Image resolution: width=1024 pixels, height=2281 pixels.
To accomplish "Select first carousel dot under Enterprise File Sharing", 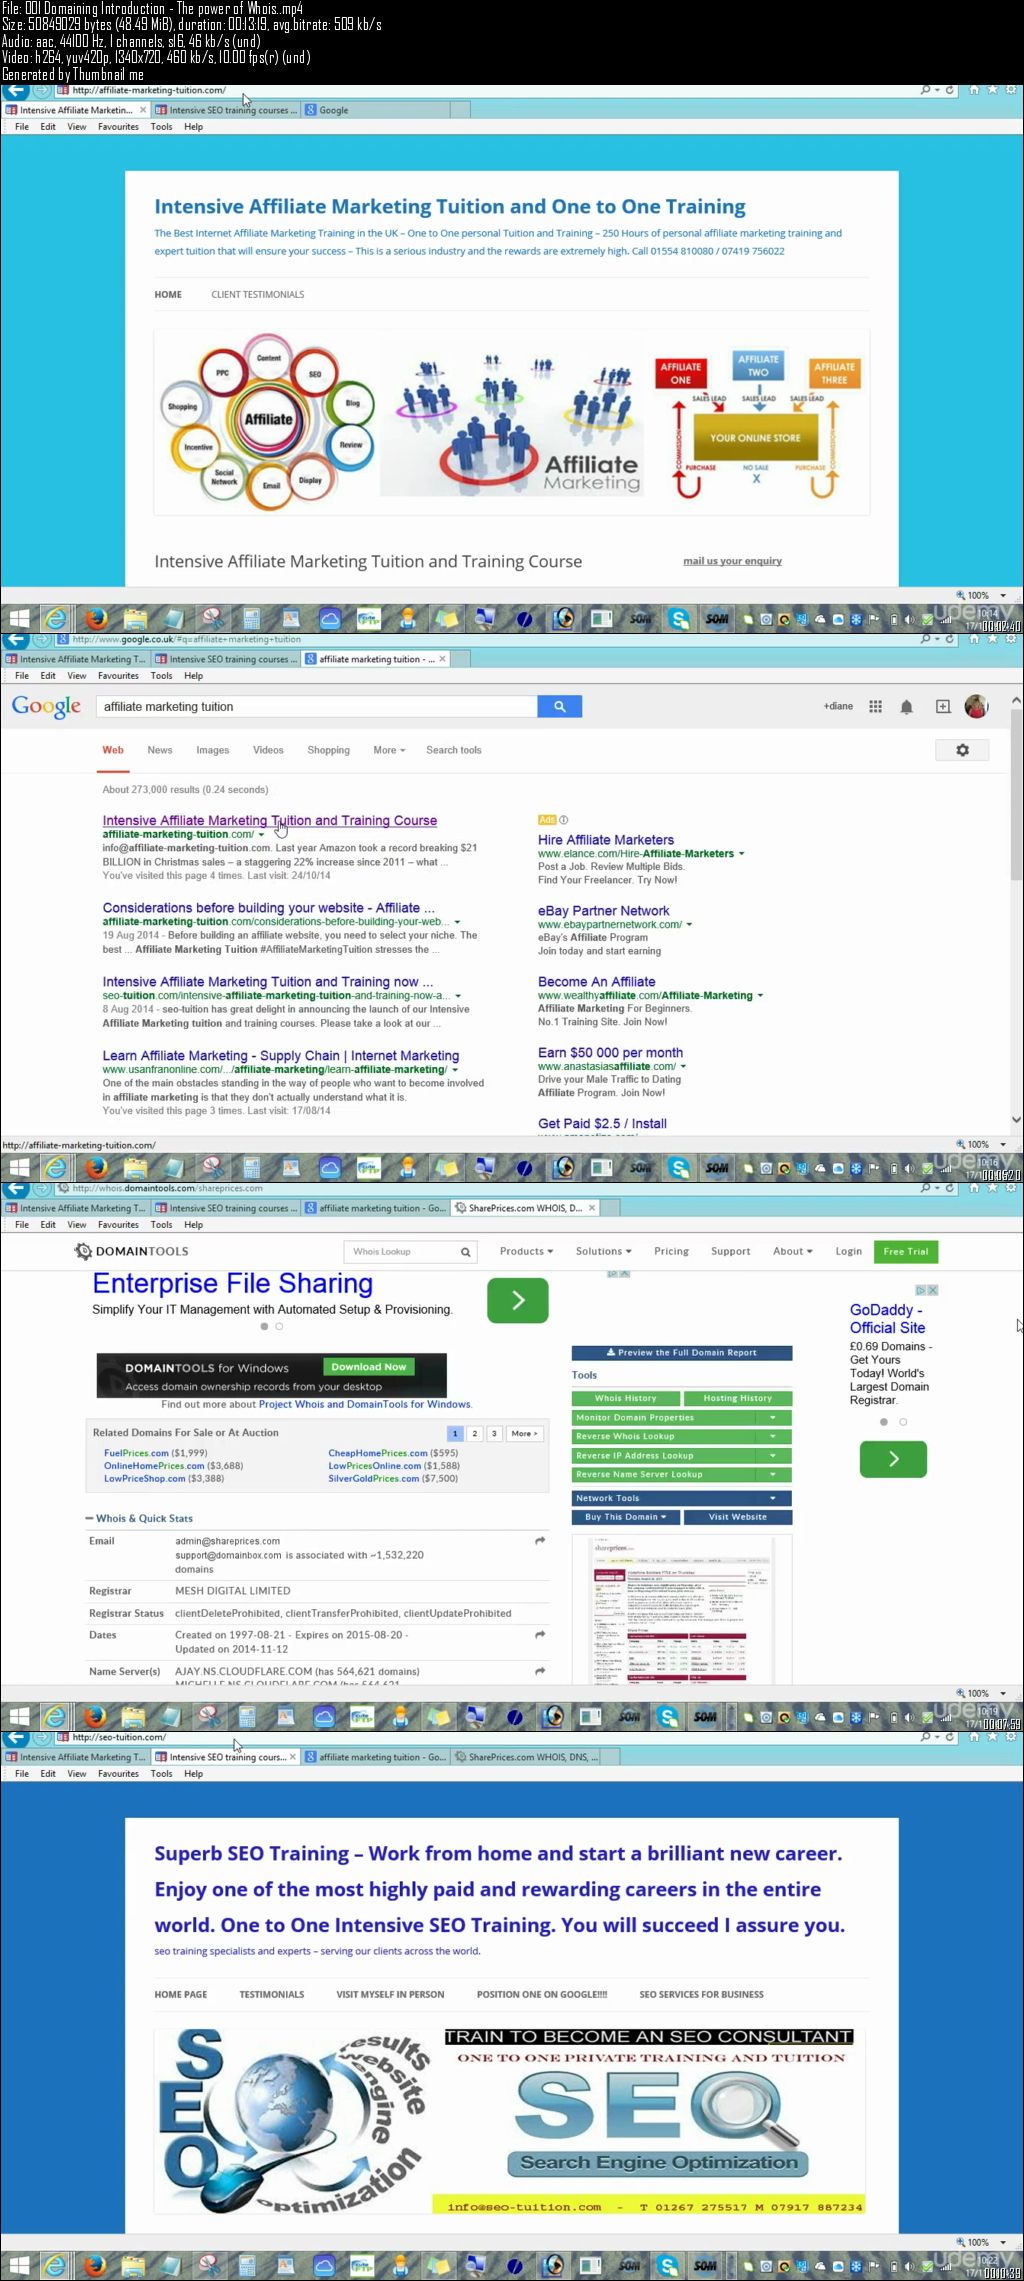I will (264, 1326).
